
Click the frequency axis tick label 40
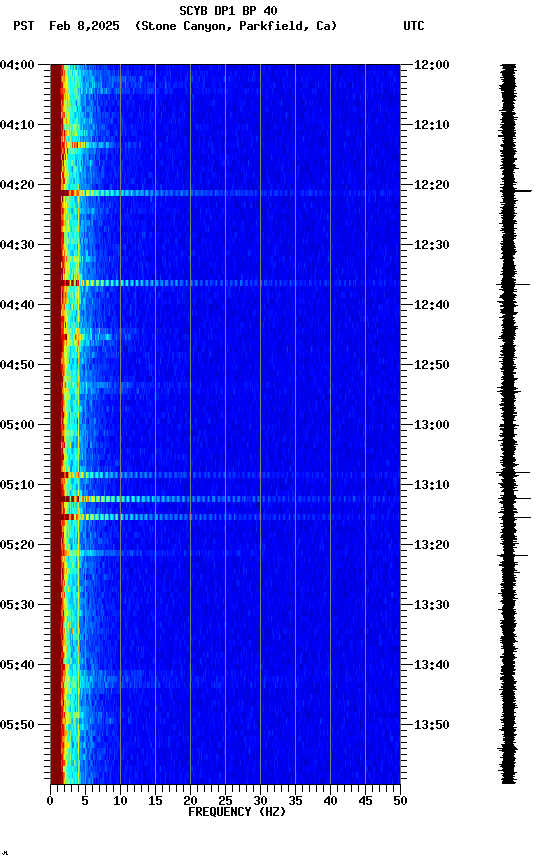331,801
